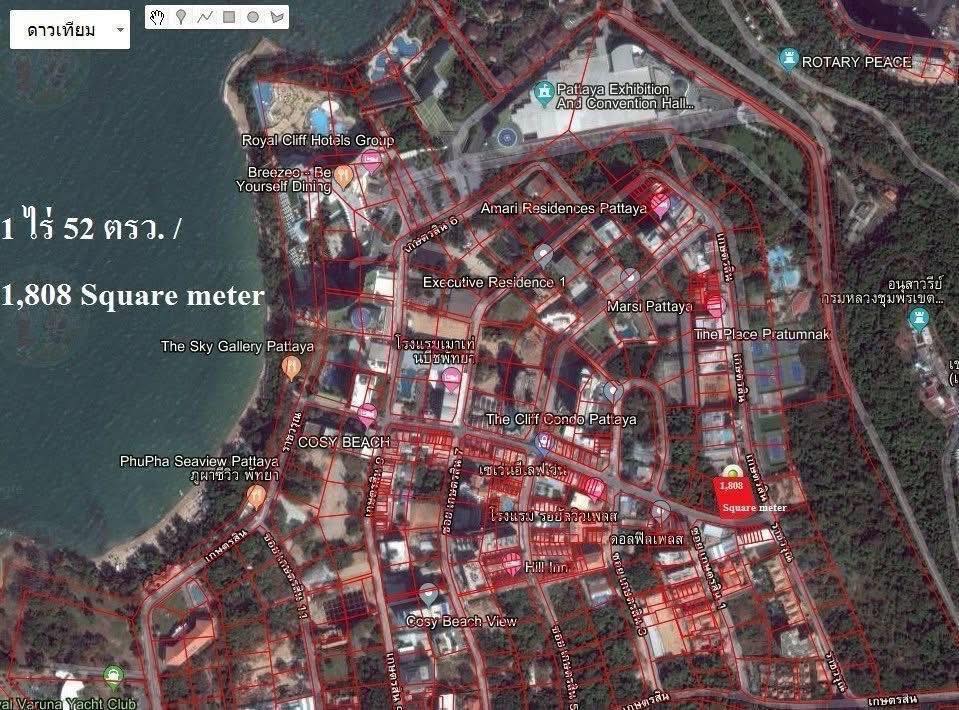The image size is (959, 710).
Task: Click the orange icon near The Sky Gallery Pattaya
Action: pyautogui.click(x=292, y=368)
